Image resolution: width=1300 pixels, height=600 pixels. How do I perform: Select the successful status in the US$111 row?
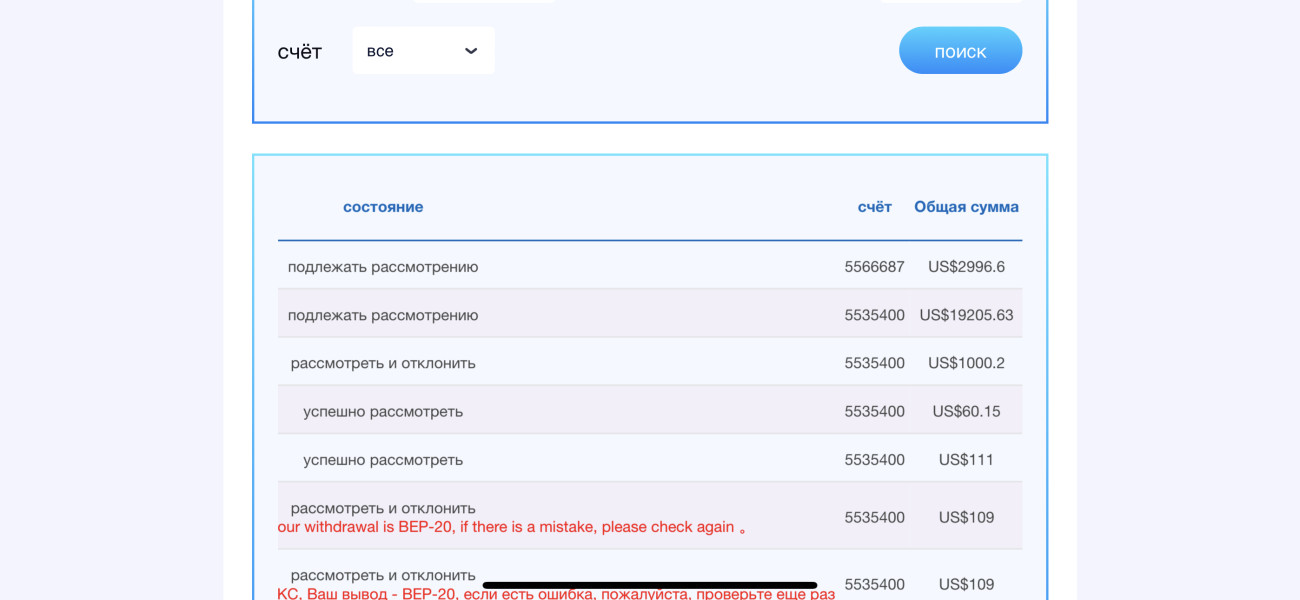tap(383, 460)
